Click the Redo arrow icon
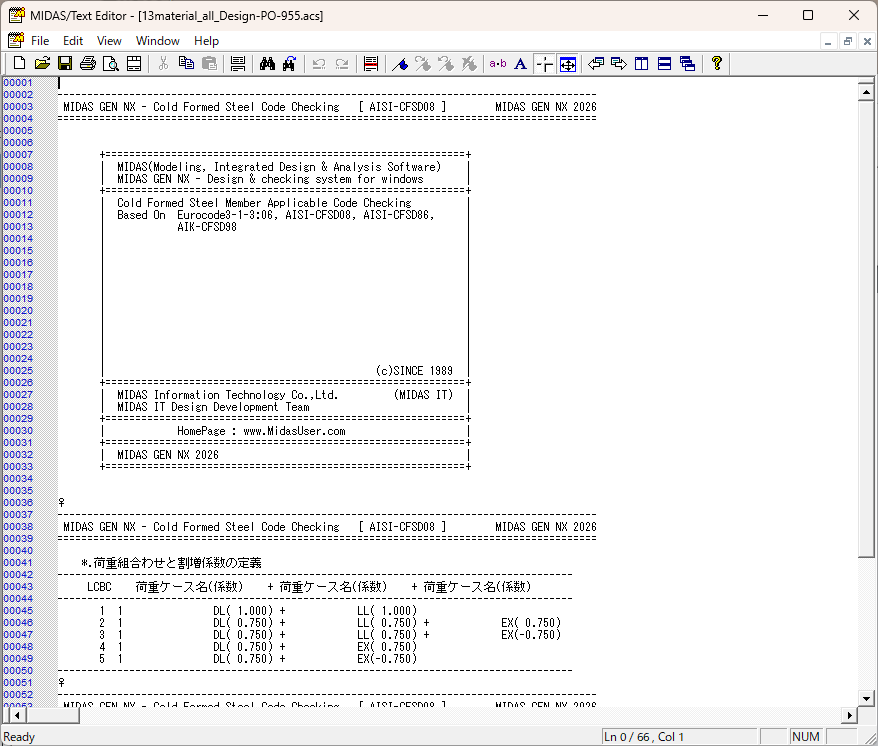Image resolution: width=878 pixels, height=746 pixels. pyautogui.click(x=342, y=64)
